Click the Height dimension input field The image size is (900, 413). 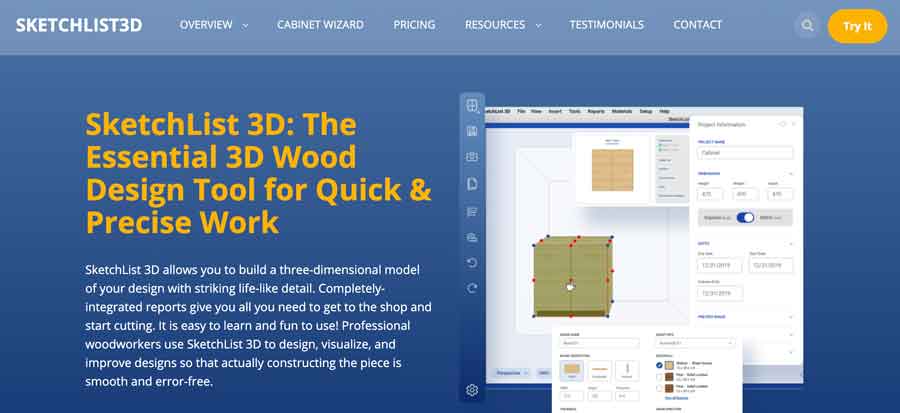[711, 194]
